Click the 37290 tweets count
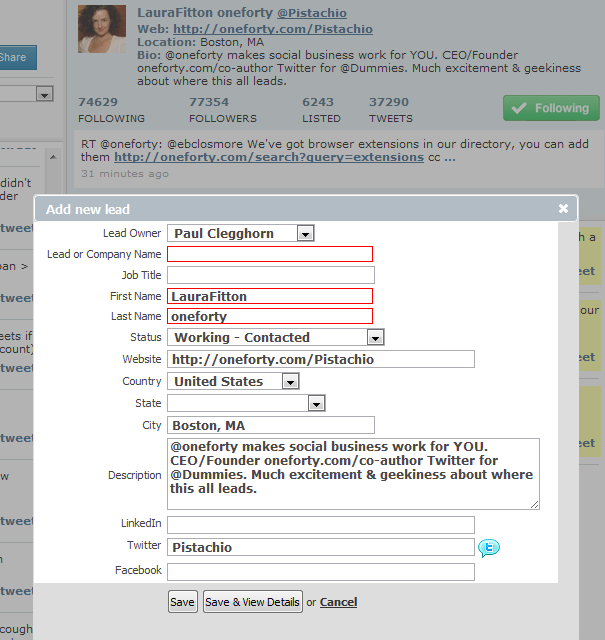The height and width of the screenshot is (640, 605). pyautogui.click(x=389, y=102)
